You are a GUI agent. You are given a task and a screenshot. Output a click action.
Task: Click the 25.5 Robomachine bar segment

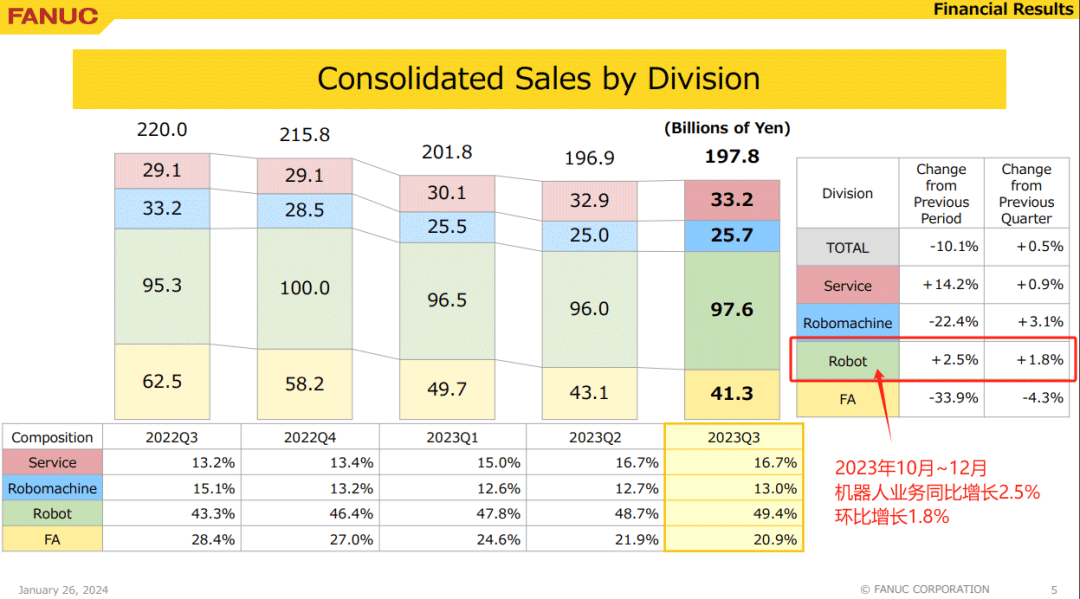click(447, 227)
